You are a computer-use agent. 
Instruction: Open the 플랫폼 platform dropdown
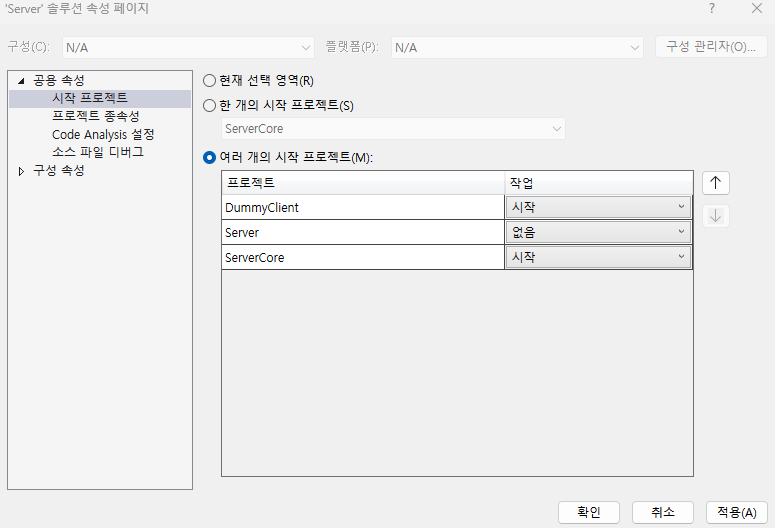tap(517, 48)
